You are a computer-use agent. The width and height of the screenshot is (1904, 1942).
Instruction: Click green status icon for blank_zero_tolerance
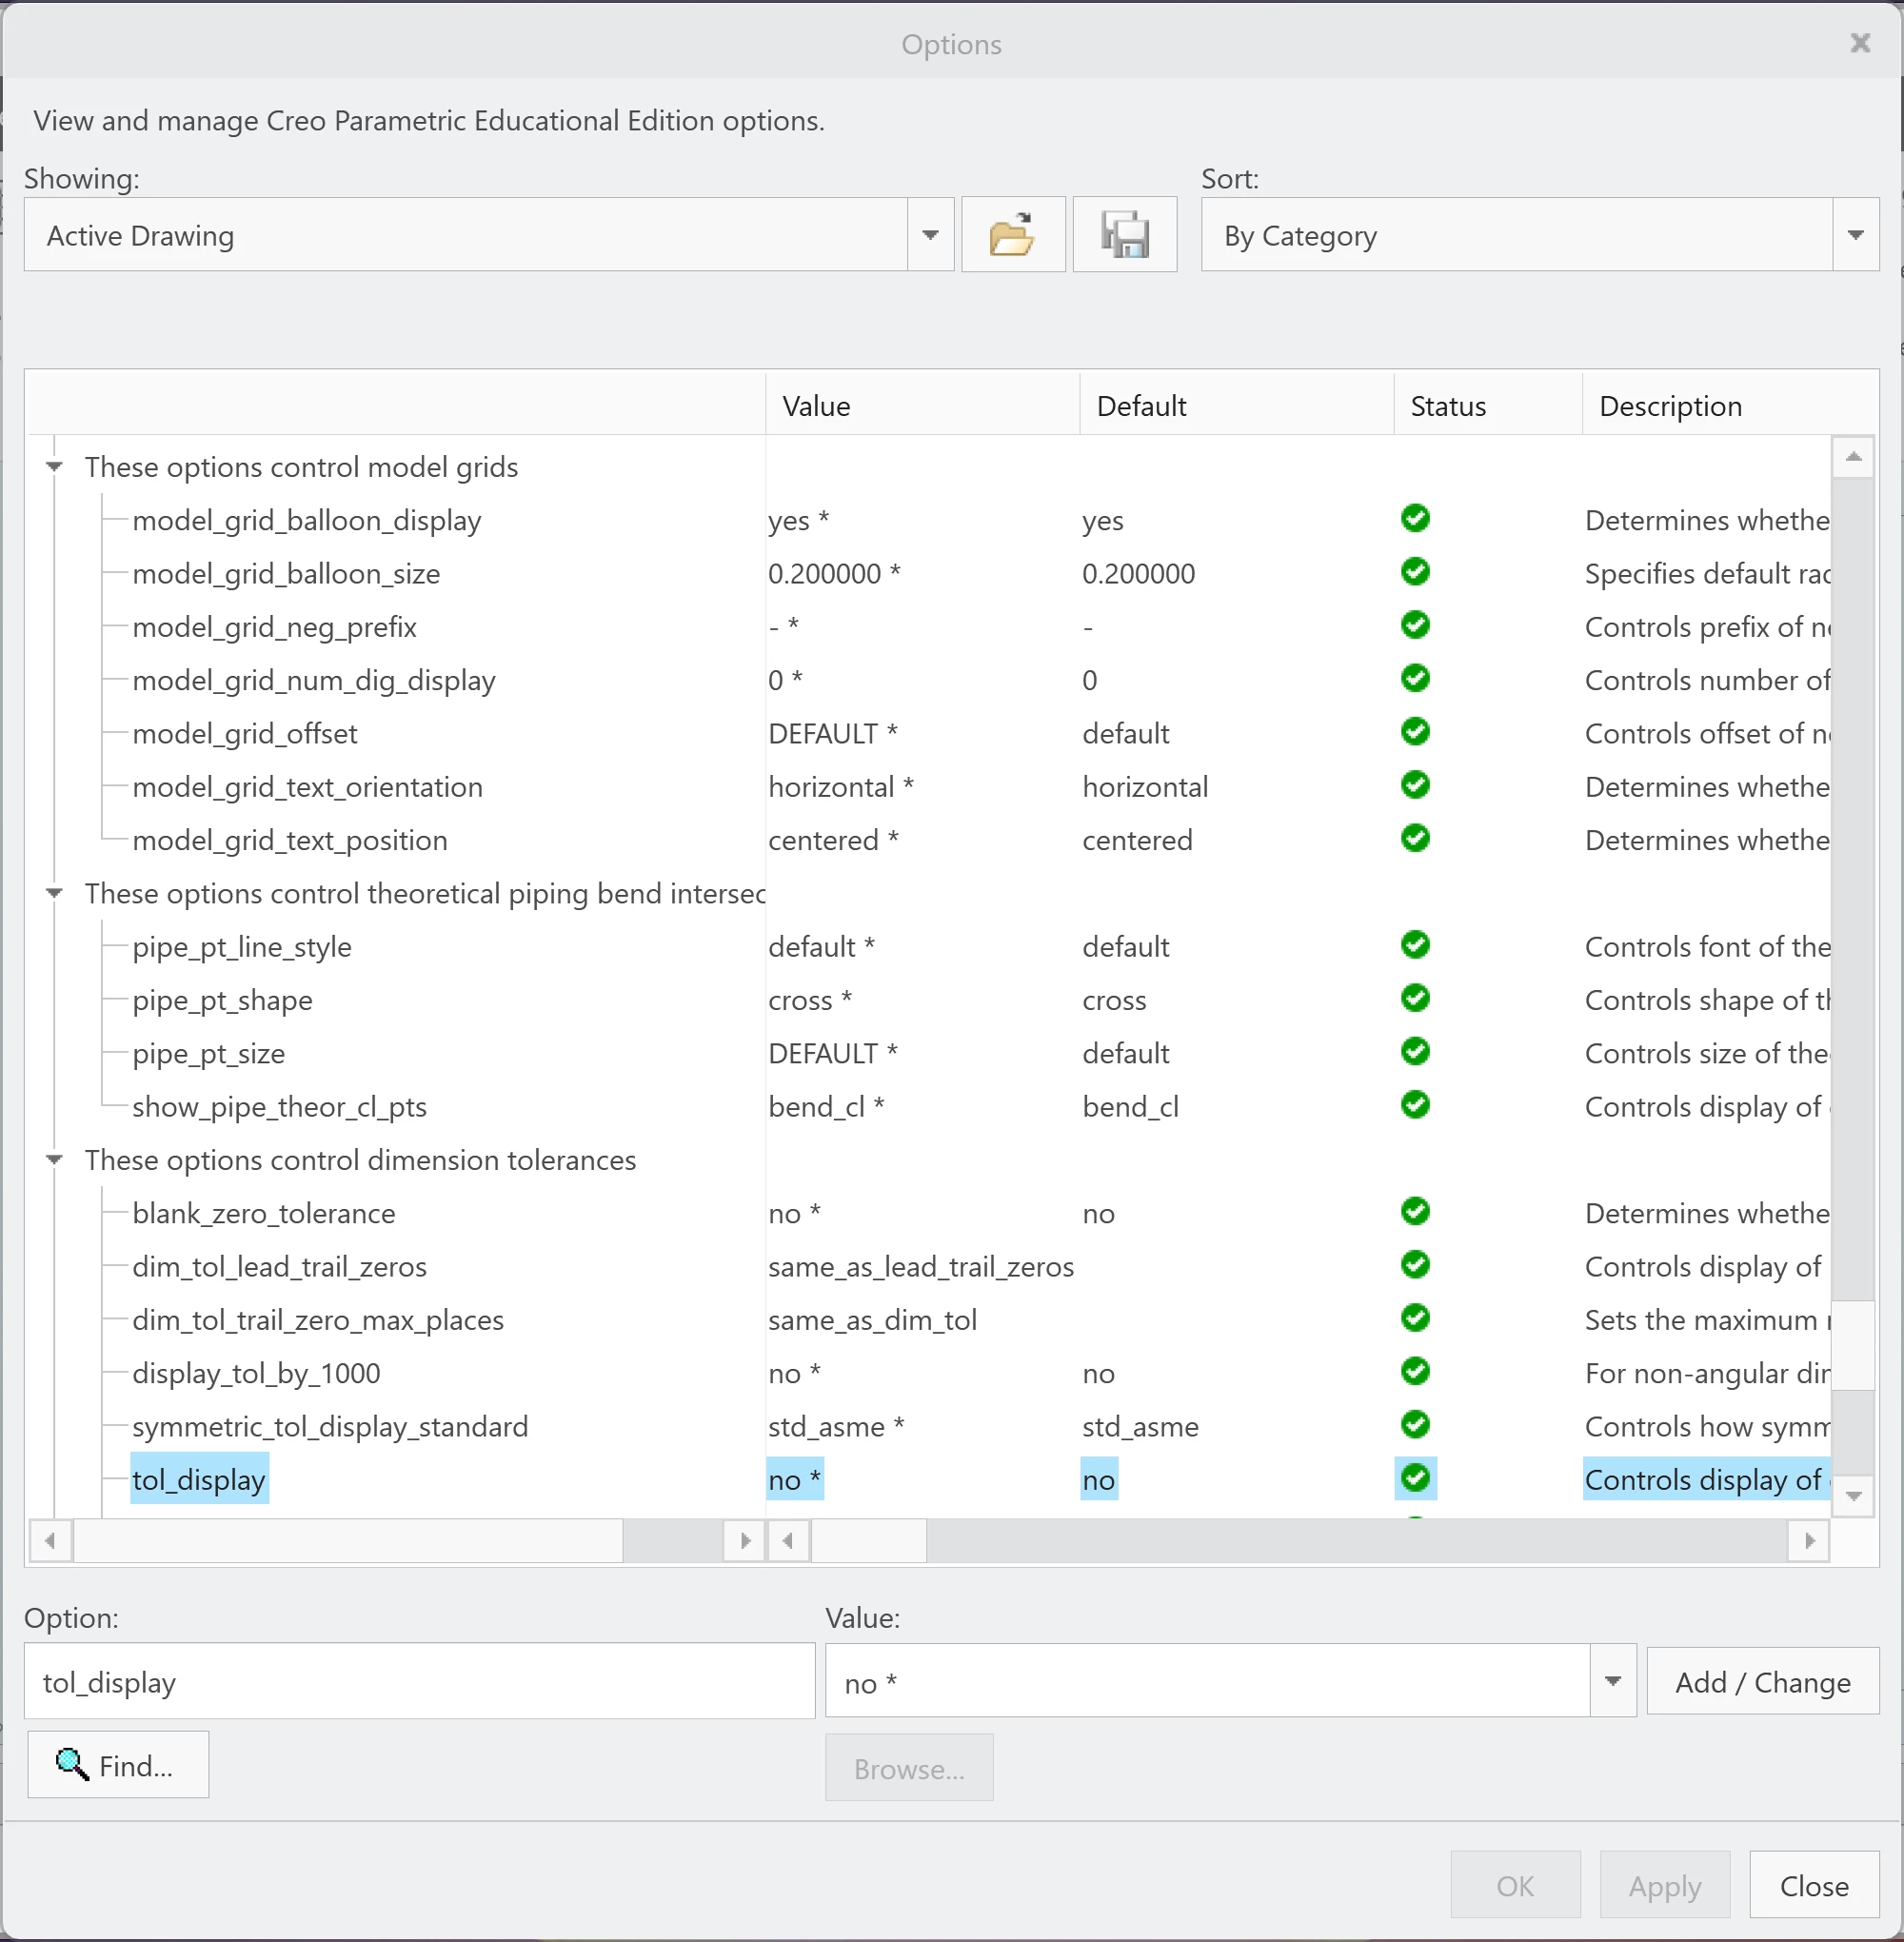tap(1416, 1212)
